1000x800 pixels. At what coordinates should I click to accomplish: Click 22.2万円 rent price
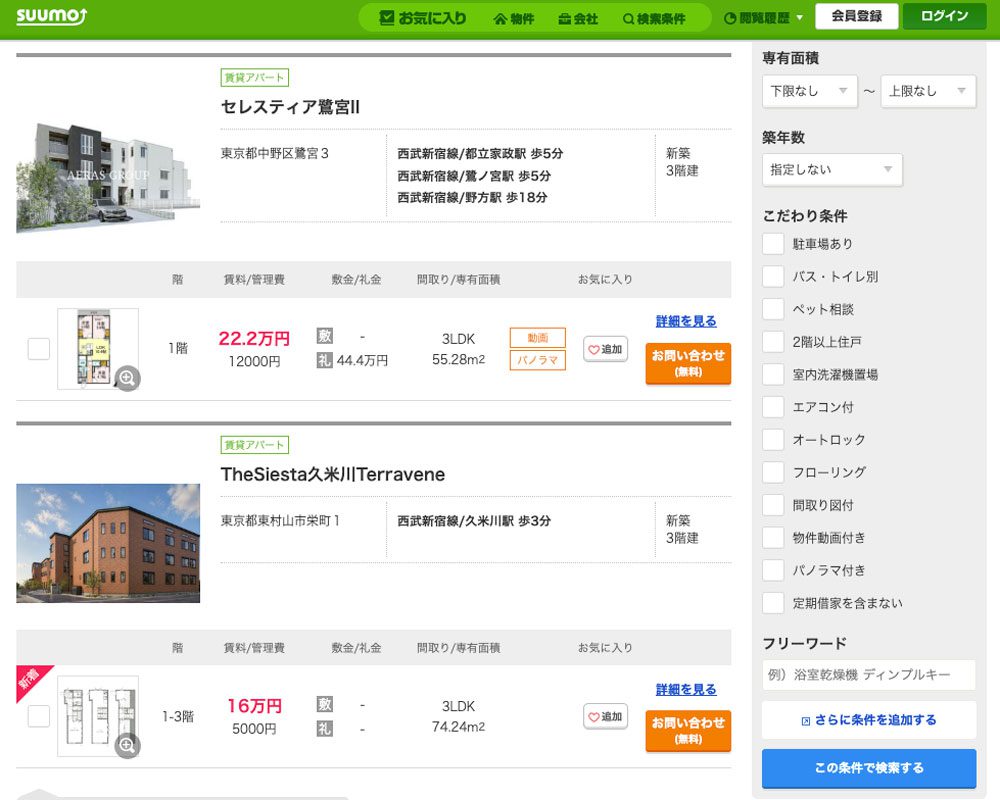254,338
